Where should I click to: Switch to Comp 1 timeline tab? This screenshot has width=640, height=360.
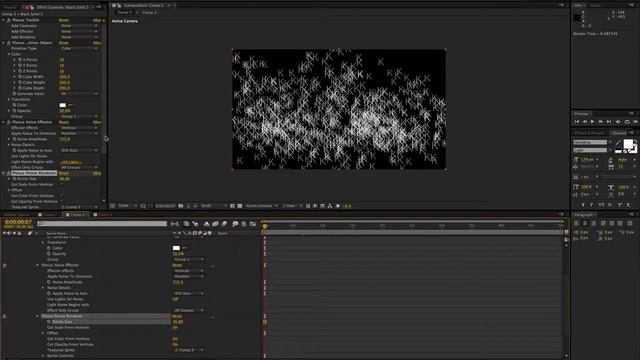(x=49, y=215)
